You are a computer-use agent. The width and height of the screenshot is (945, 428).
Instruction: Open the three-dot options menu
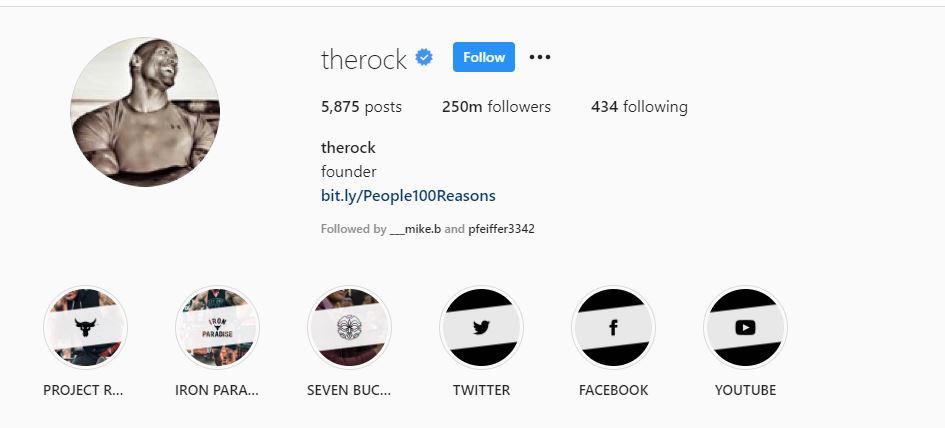(x=539, y=57)
